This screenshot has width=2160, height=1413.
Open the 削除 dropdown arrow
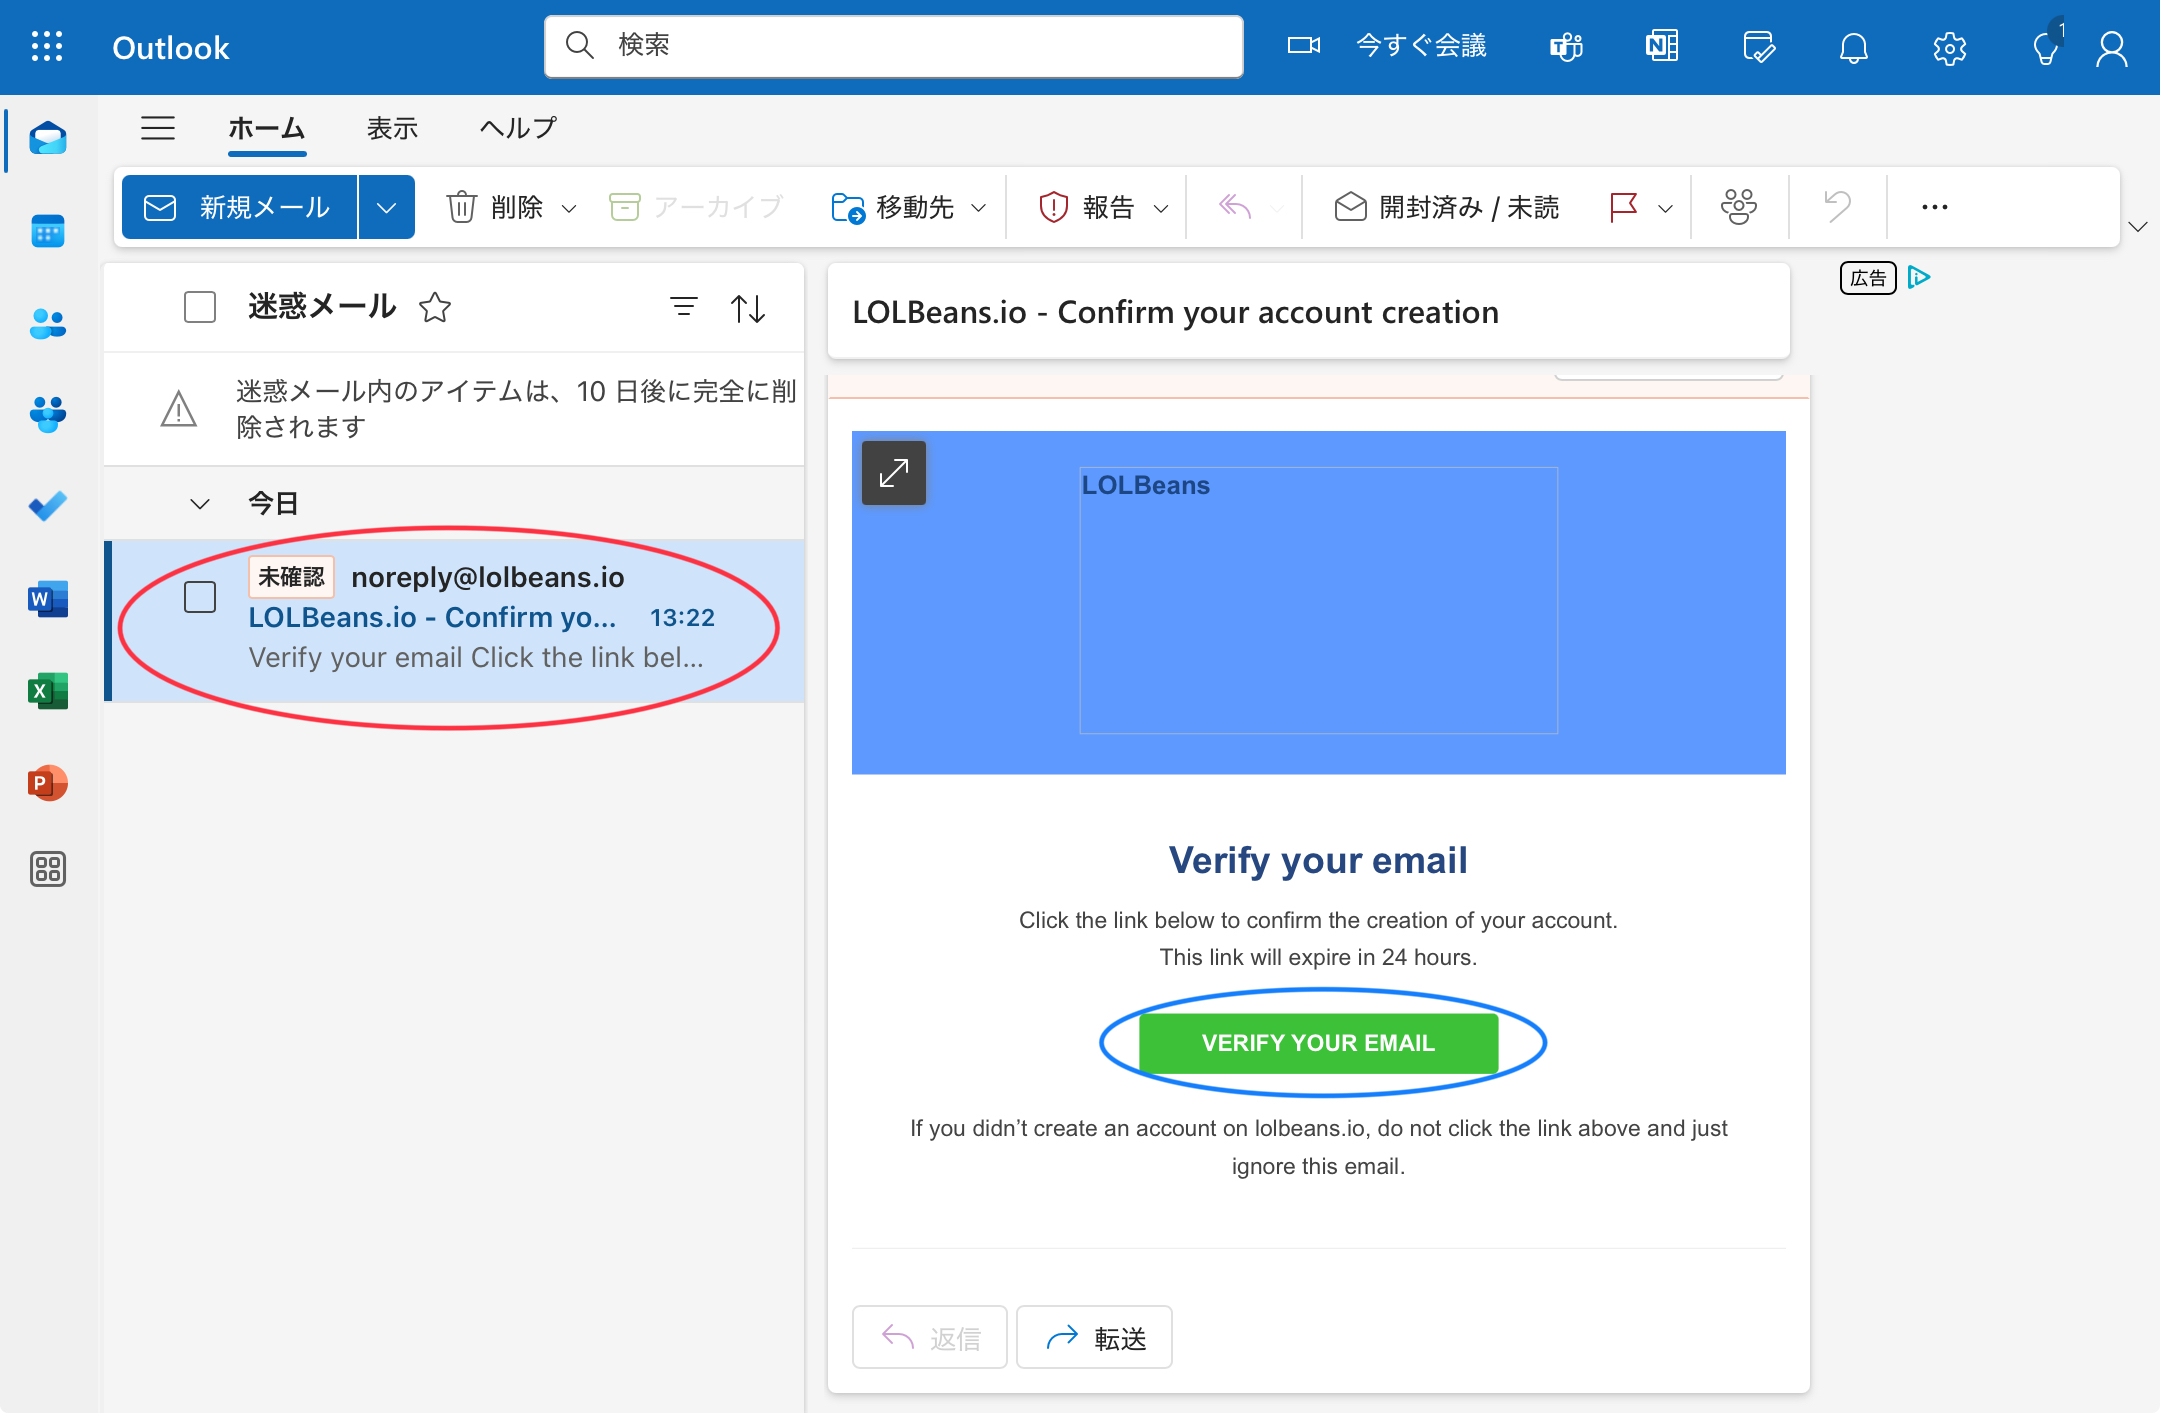point(569,208)
